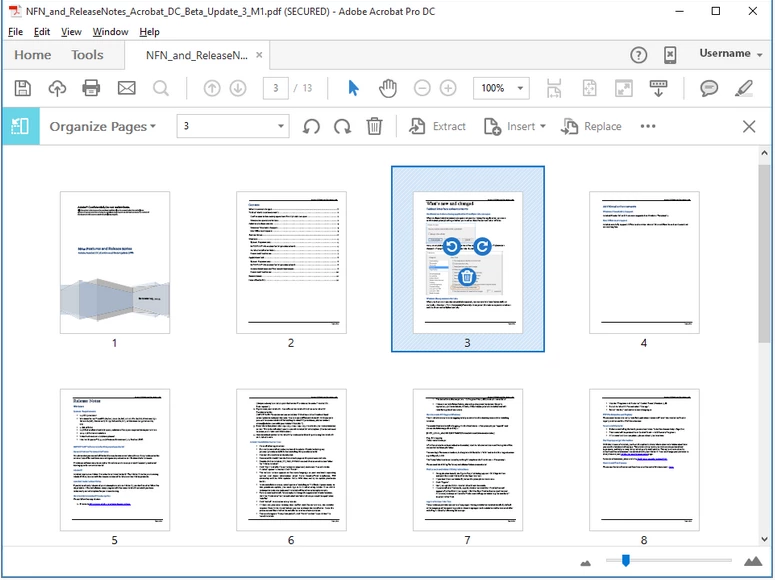Click the scrollbar up arrow
Image resolution: width=775 pixels, height=580 pixels.
pos(764,153)
